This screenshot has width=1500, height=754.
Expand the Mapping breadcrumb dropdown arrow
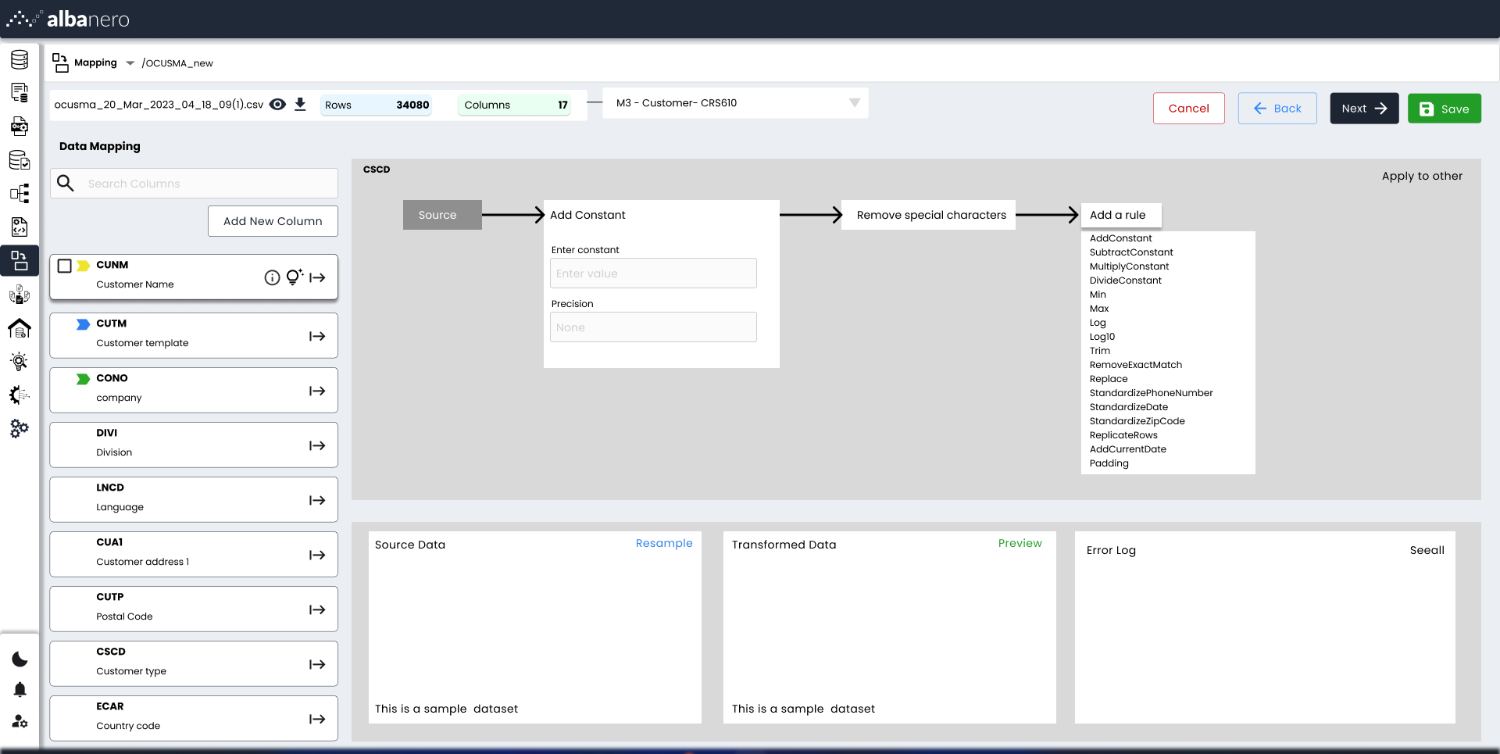click(130, 63)
